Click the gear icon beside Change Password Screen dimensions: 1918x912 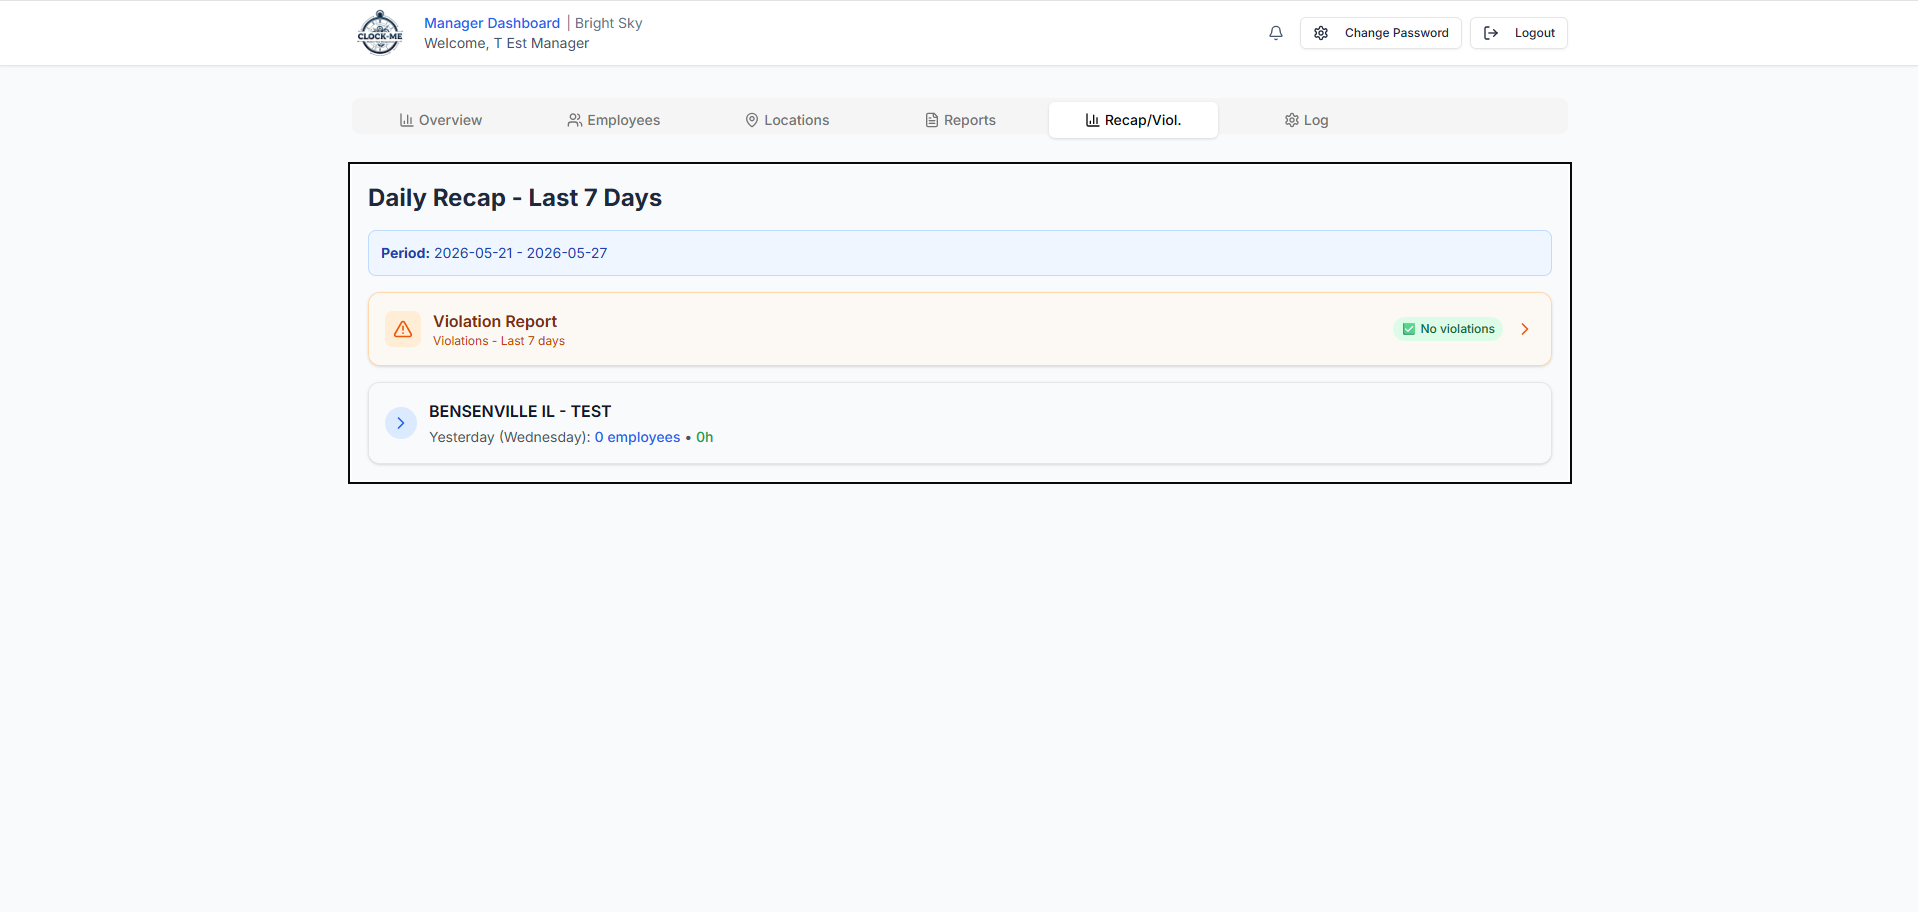click(x=1321, y=33)
